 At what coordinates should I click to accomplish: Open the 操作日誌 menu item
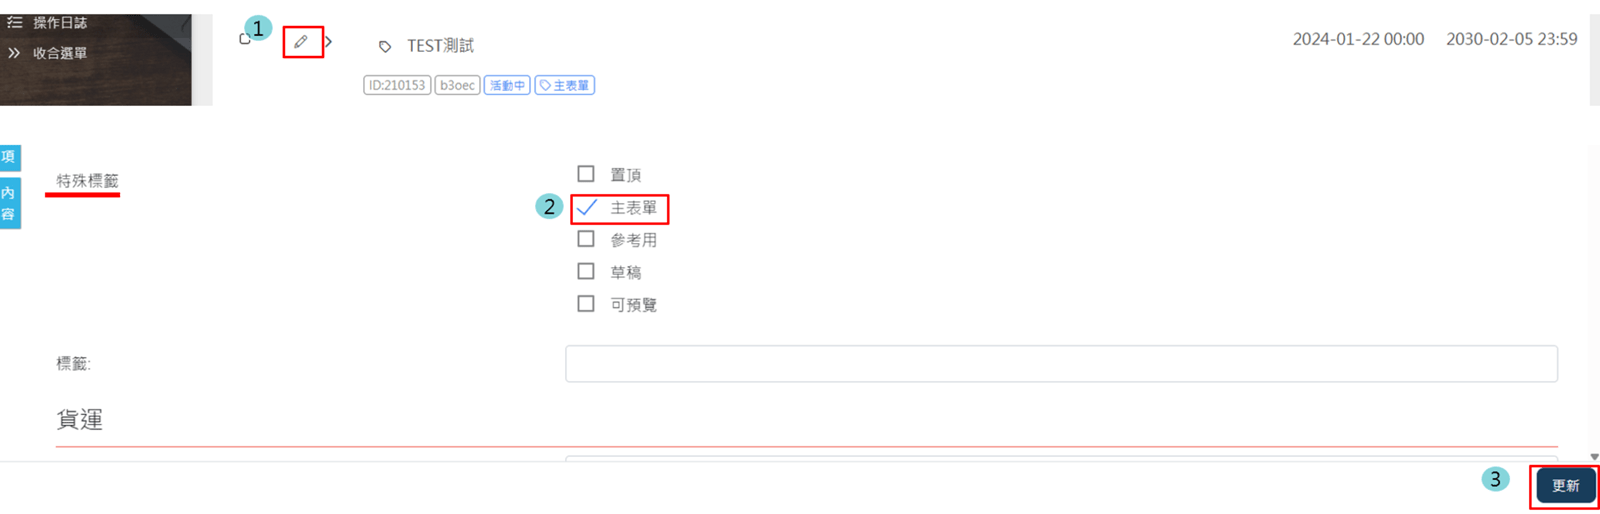tap(60, 22)
